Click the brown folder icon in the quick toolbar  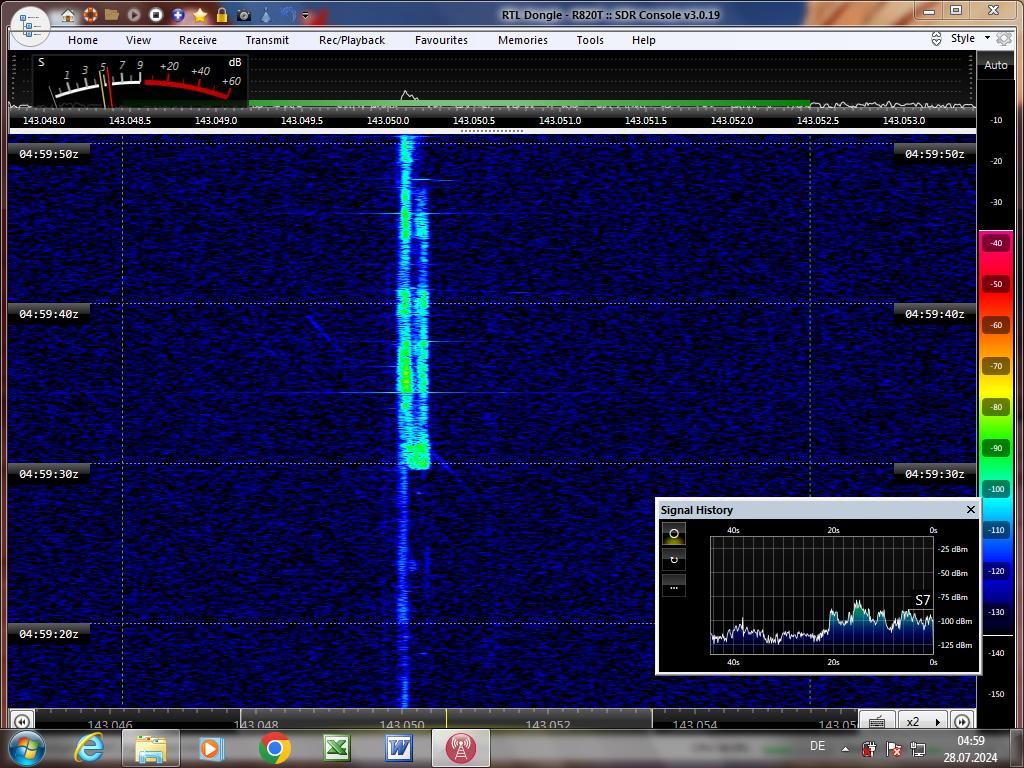112,14
